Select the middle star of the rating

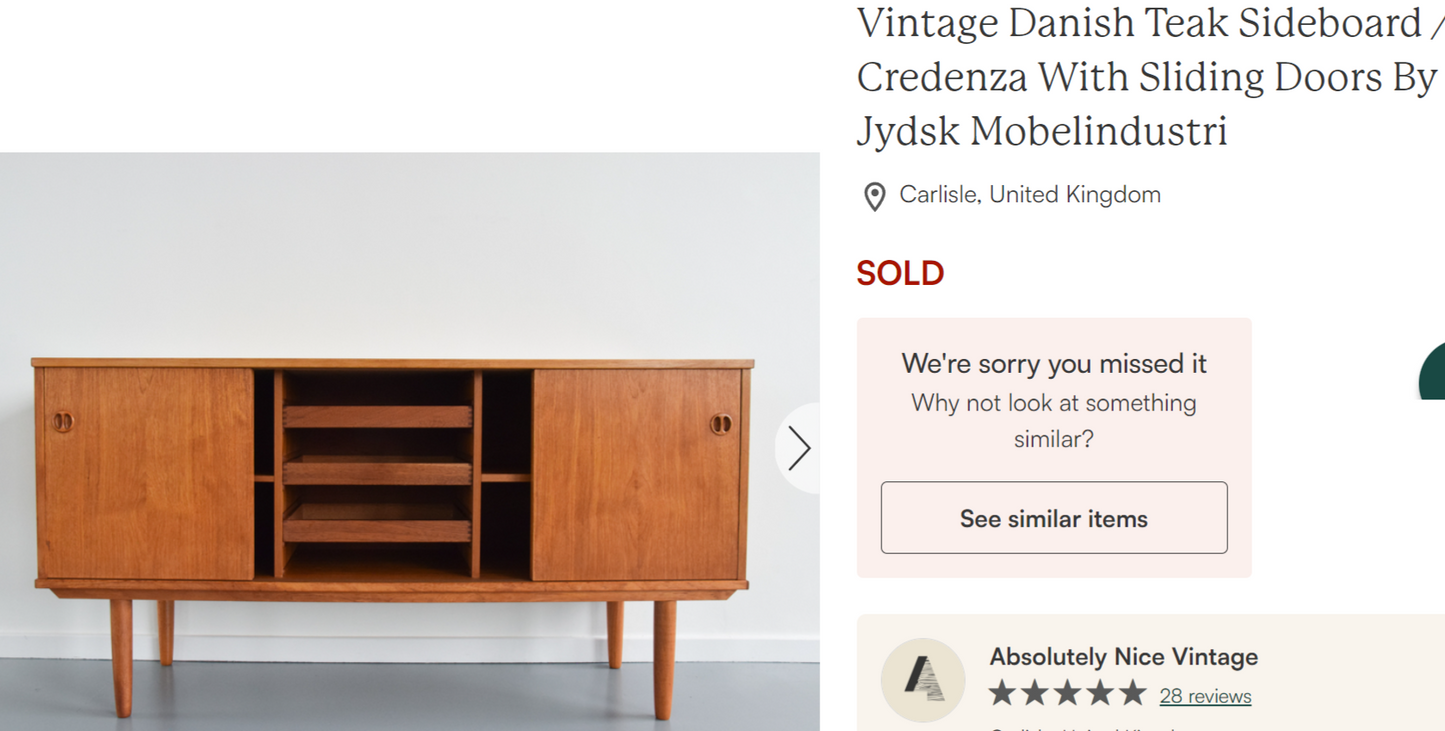[x=1067, y=690]
